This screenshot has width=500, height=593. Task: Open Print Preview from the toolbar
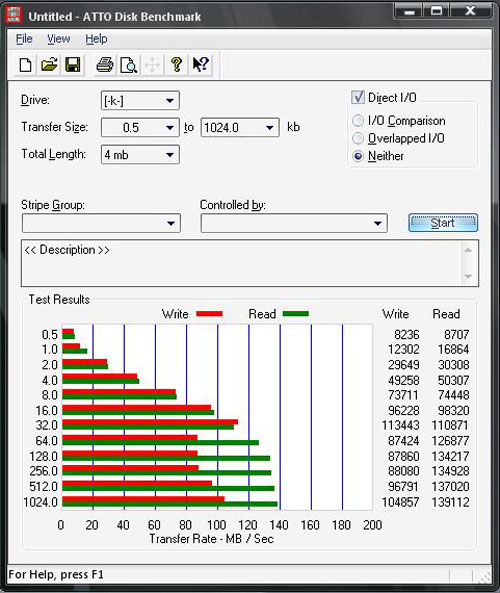tap(129, 65)
